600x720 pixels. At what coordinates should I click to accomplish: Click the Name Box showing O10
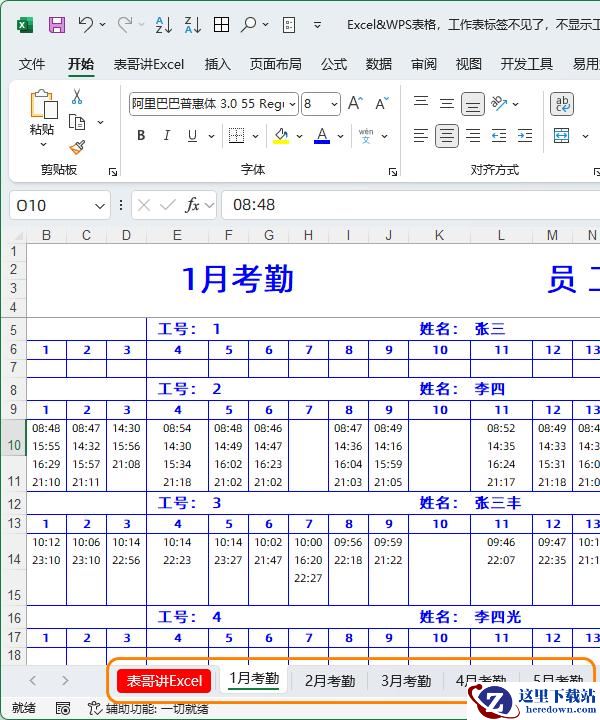click(x=52, y=205)
